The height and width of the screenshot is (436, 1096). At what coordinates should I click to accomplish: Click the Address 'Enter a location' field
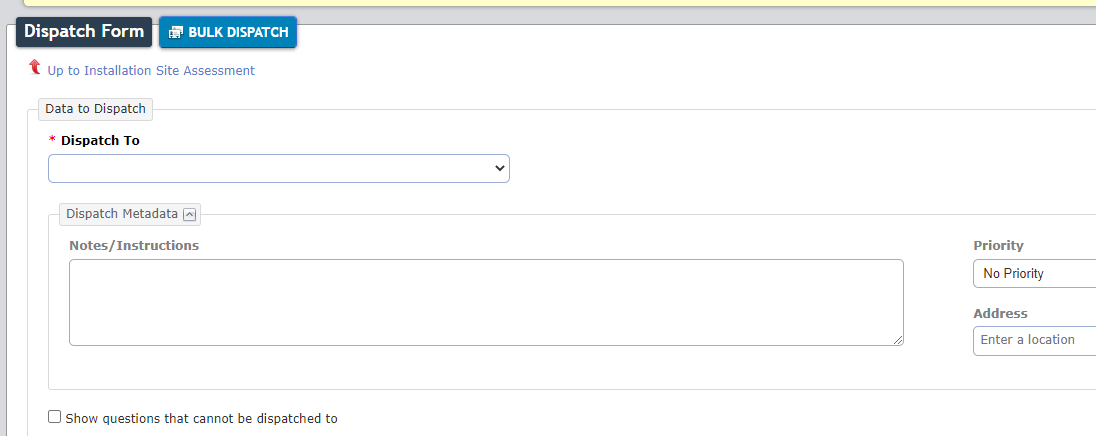tap(1034, 340)
